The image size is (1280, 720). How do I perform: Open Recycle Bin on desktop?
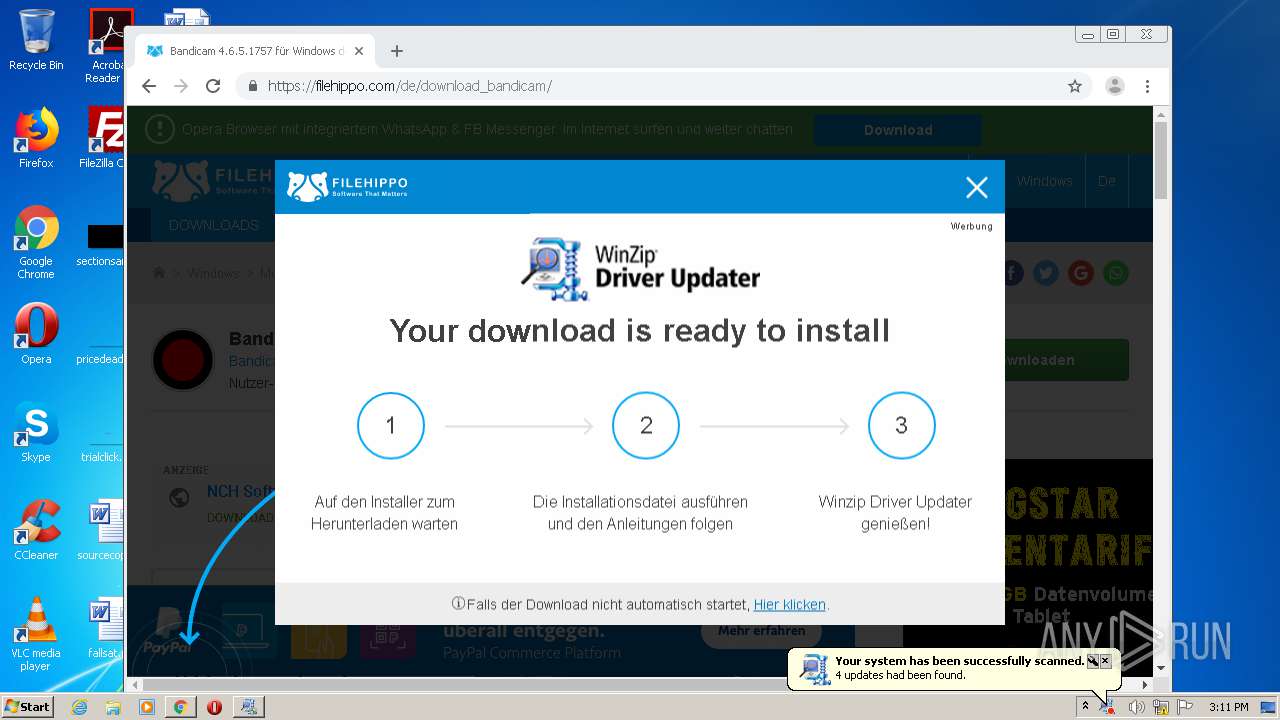36,40
